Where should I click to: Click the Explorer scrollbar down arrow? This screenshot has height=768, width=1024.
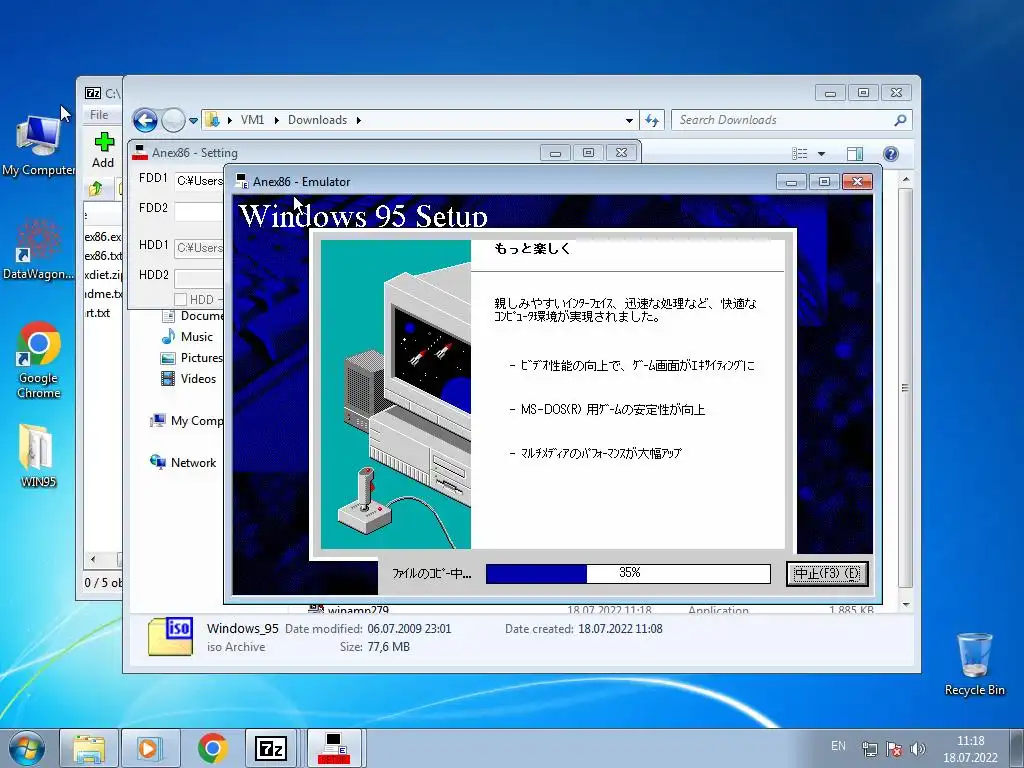coord(906,605)
